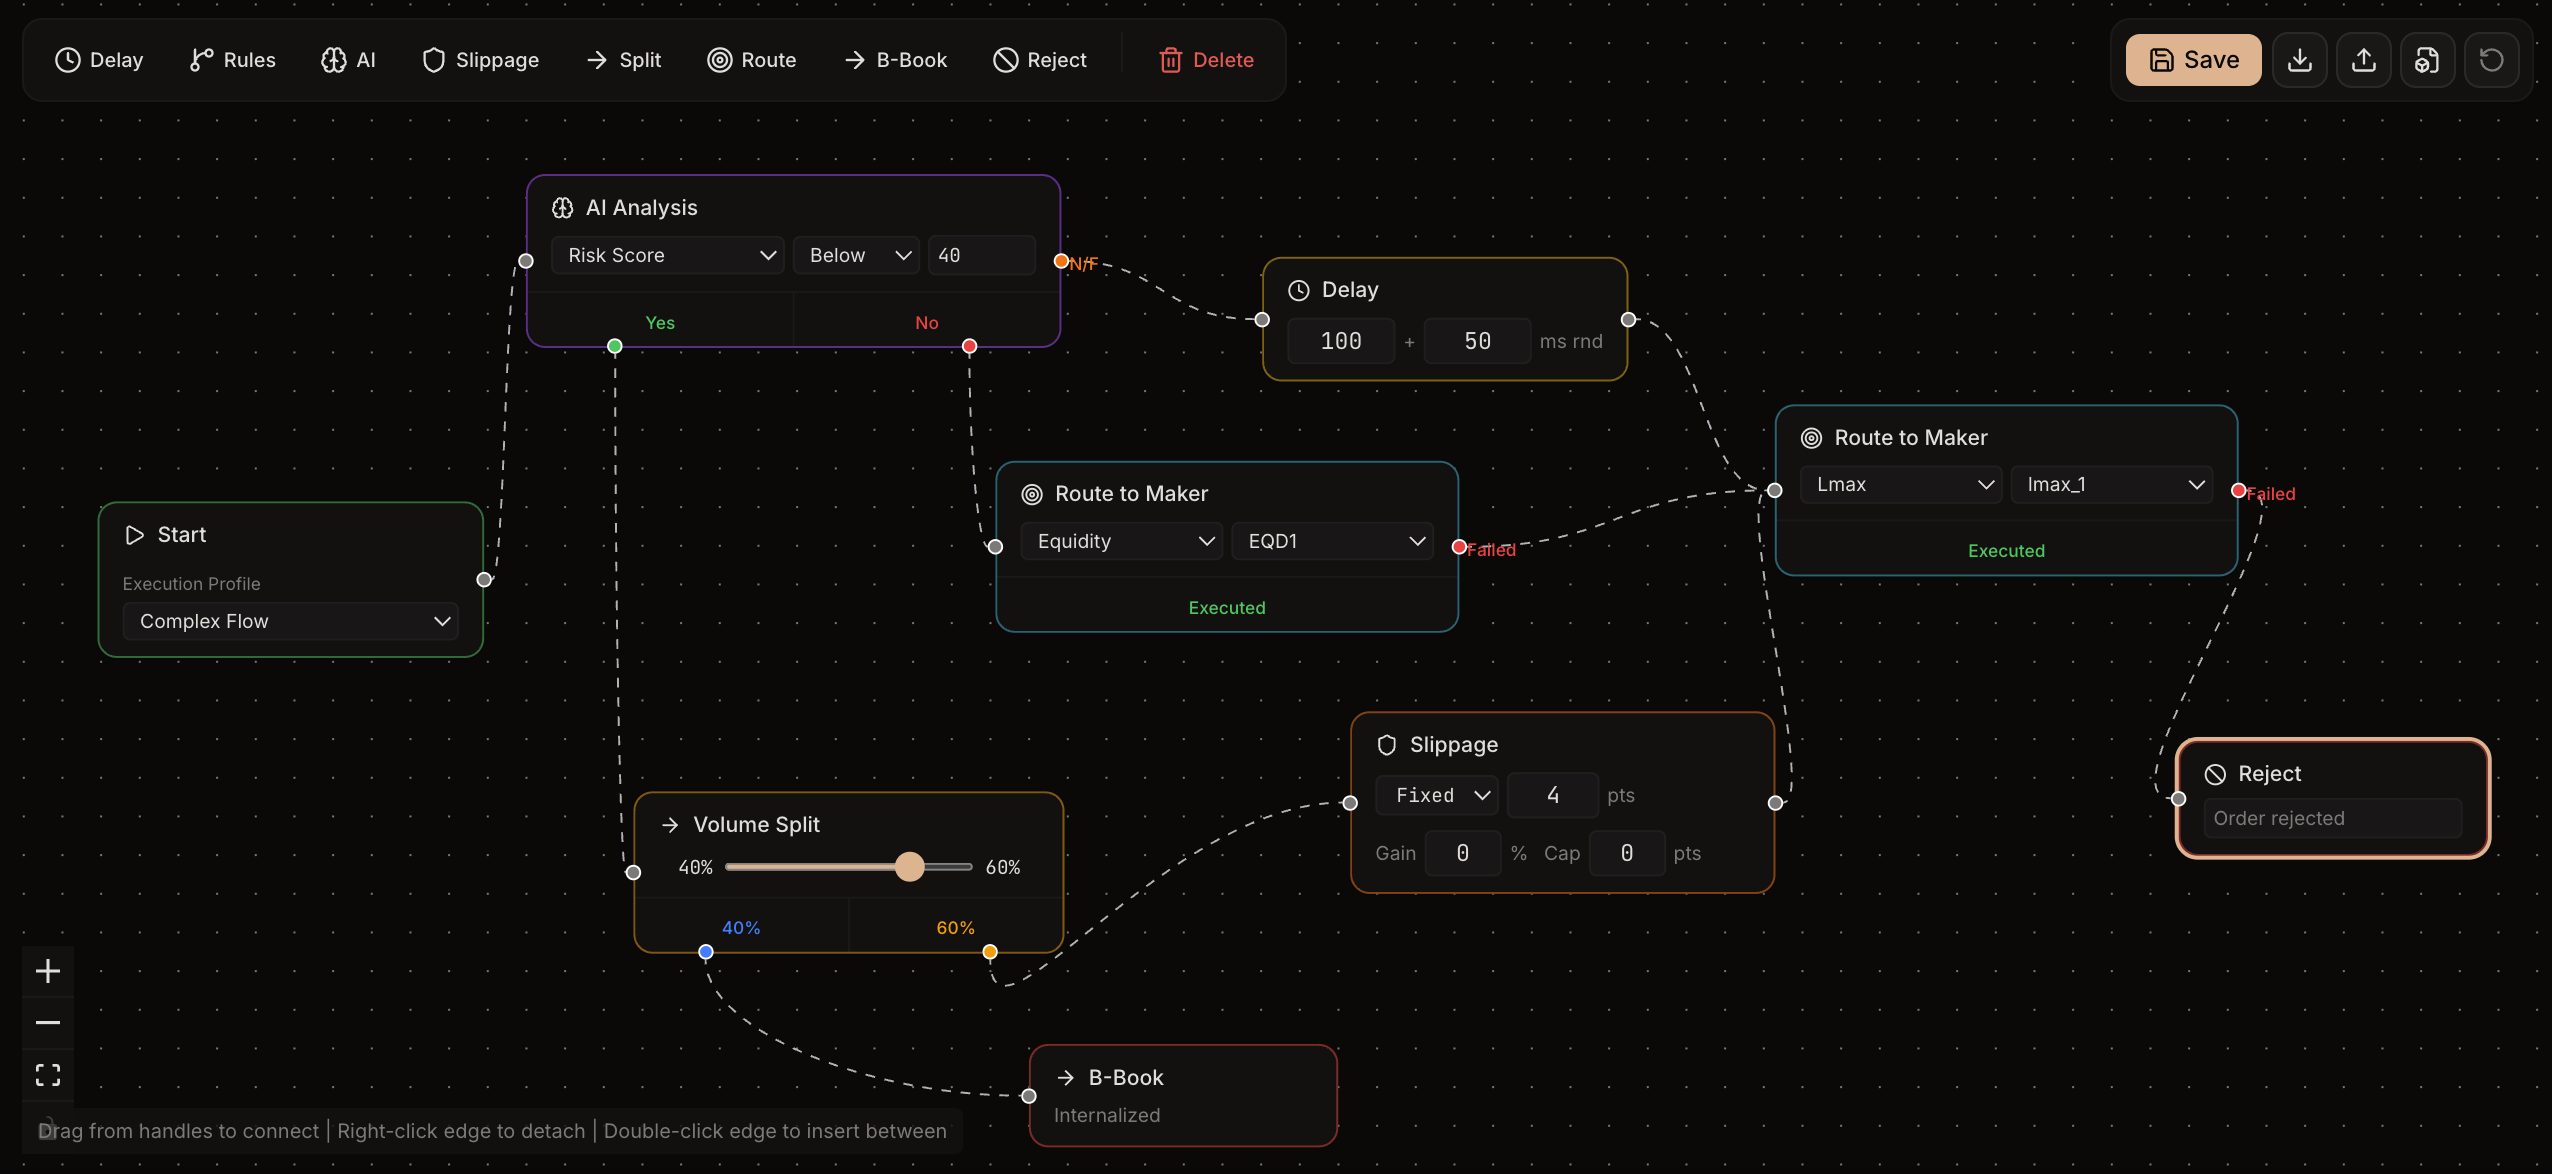Viewport: 2552px width, 1174px height.
Task: Click the fit-to-view icon bottom left
Action: coord(48,1075)
